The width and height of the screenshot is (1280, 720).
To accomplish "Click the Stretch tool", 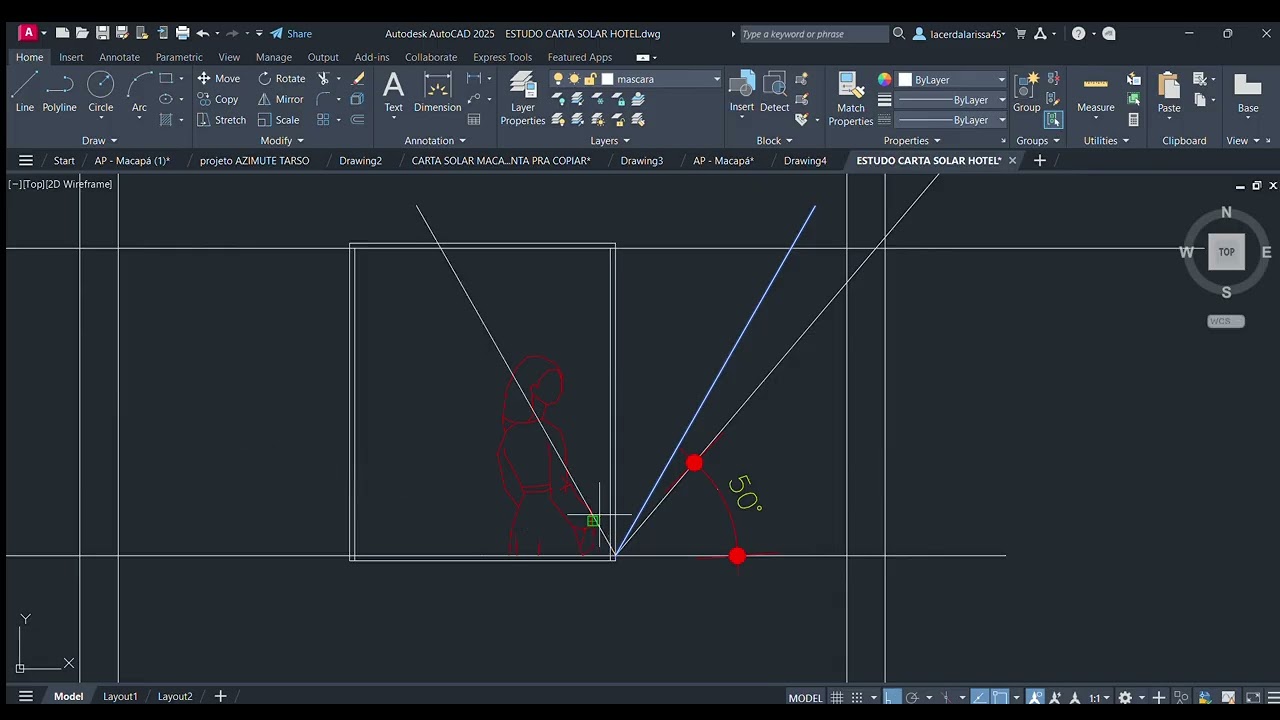I will point(221,120).
